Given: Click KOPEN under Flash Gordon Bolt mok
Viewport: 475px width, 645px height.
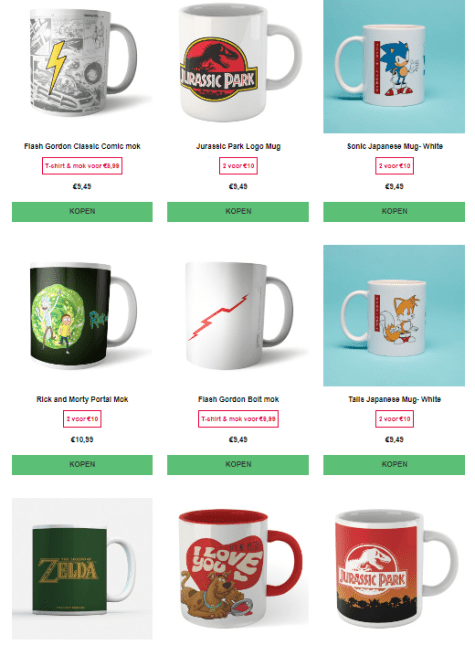Looking at the screenshot, I should coord(238,464).
